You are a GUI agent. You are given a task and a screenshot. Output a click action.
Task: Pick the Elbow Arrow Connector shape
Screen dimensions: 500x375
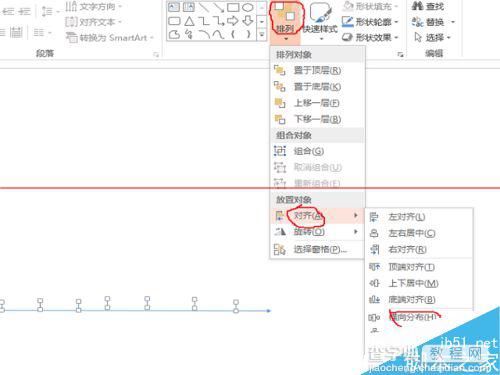point(219,21)
